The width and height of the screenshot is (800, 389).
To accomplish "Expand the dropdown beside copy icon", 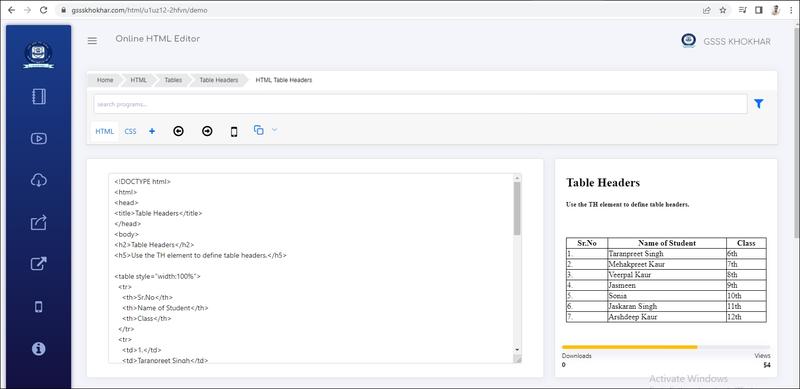I will [x=274, y=130].
